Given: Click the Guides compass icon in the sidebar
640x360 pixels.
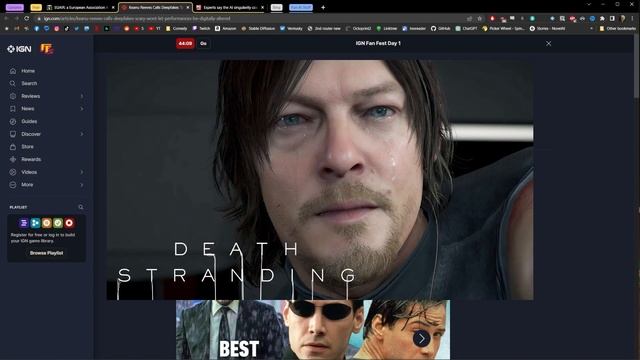Looking at the screenshot, I should pos(13,122).
